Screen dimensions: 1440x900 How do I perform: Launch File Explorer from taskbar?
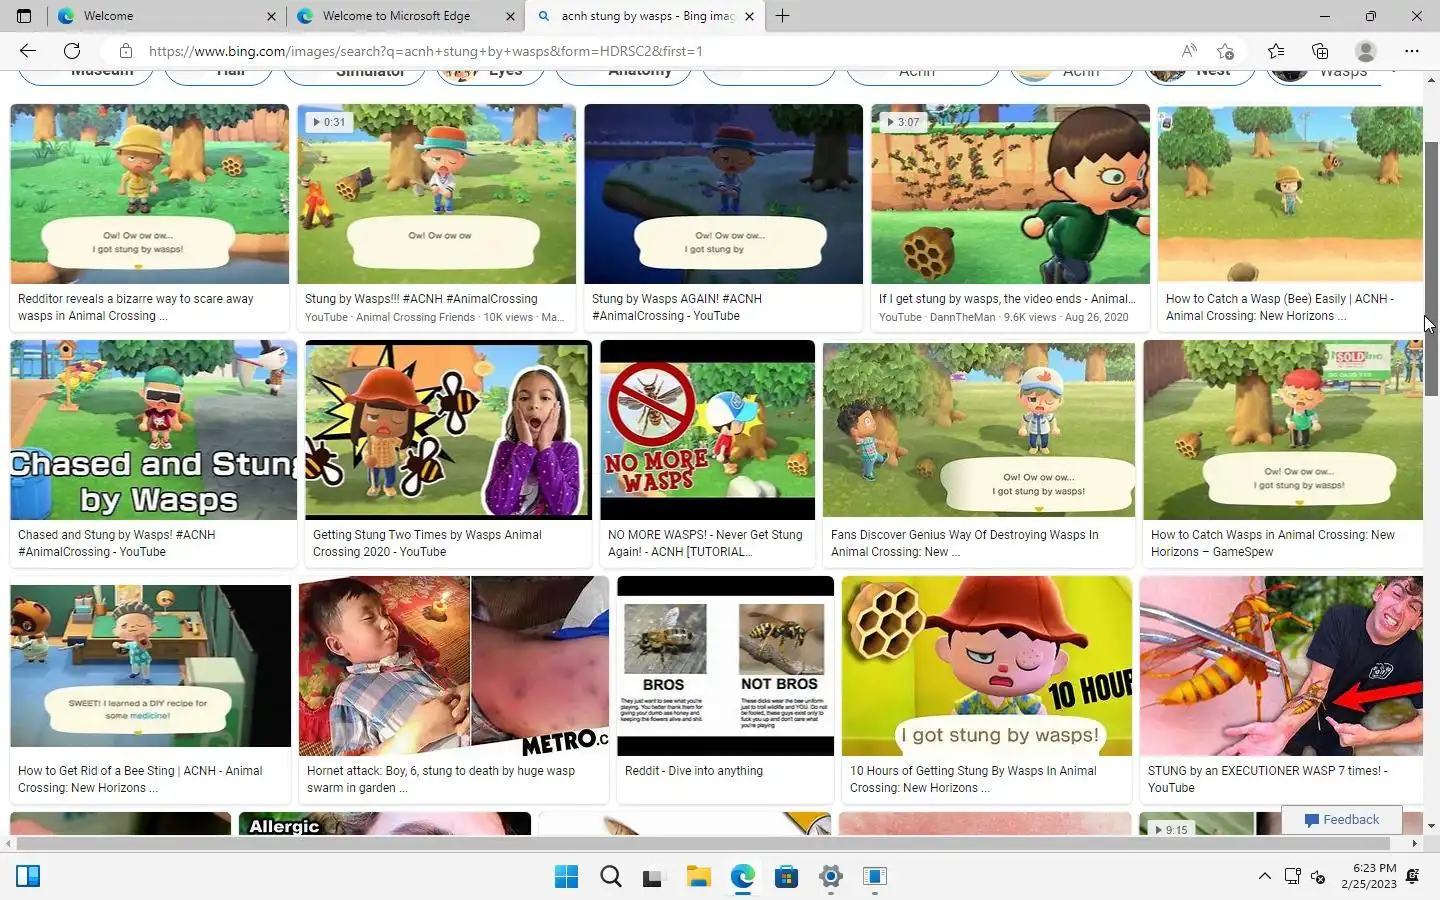click(x=698, y=877)
